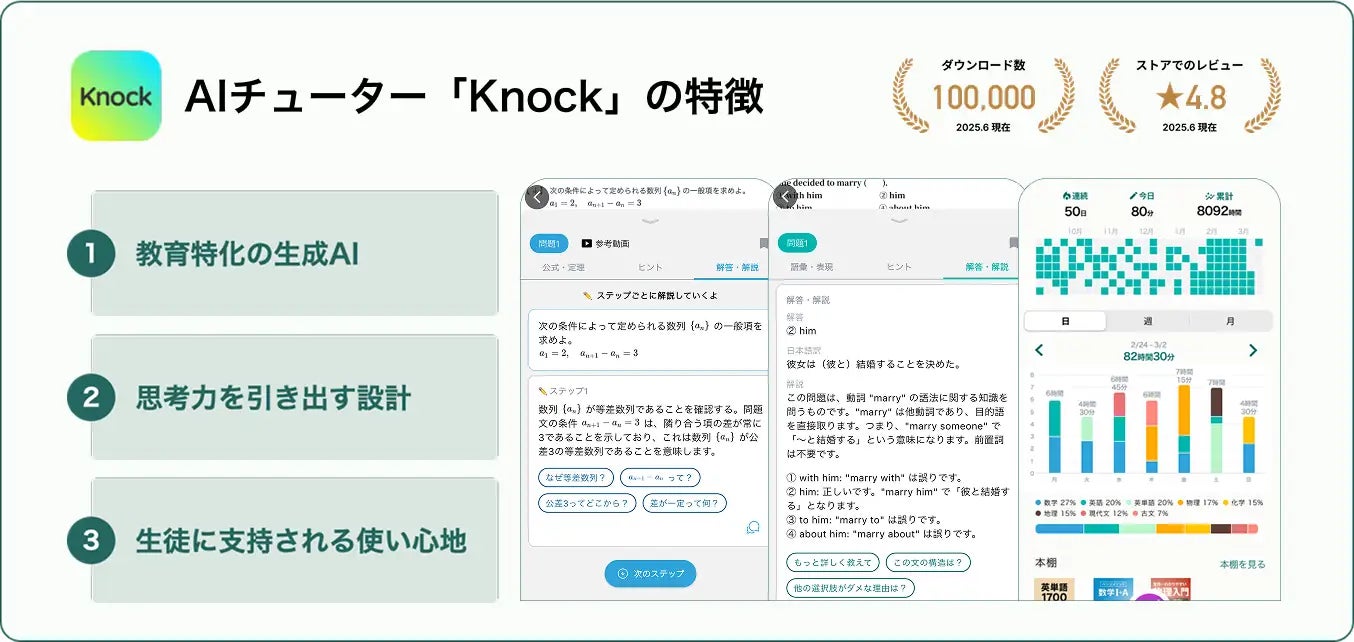Click the 数学 27% legend entry

1058,502
